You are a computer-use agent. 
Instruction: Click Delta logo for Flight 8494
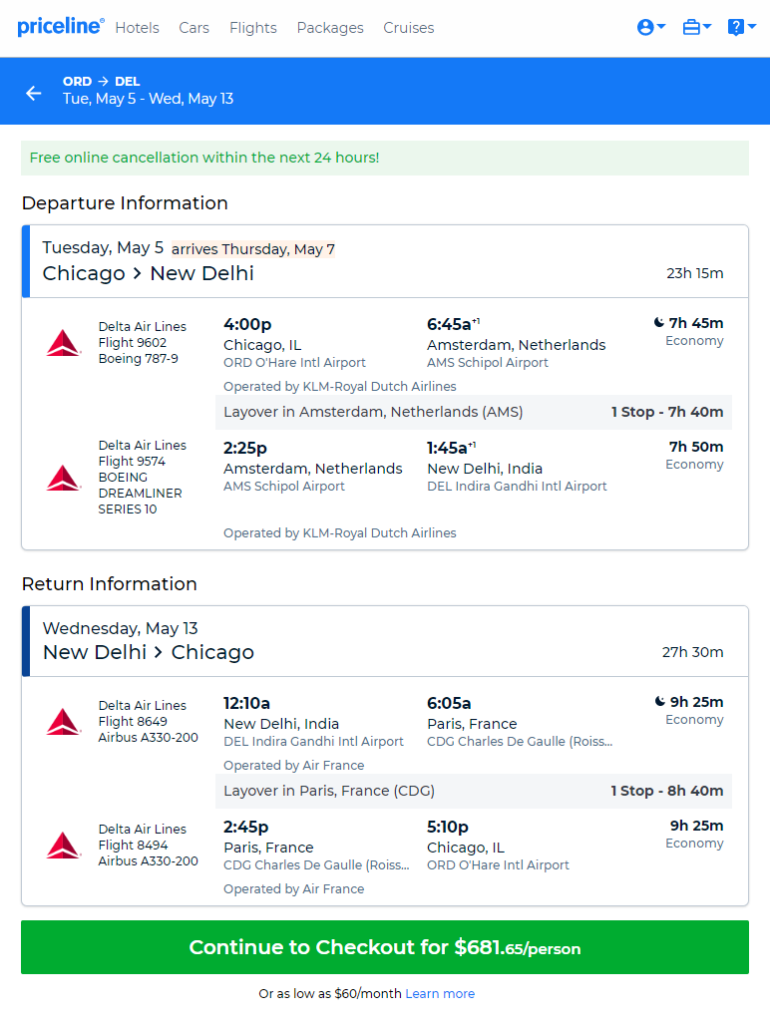63,845
